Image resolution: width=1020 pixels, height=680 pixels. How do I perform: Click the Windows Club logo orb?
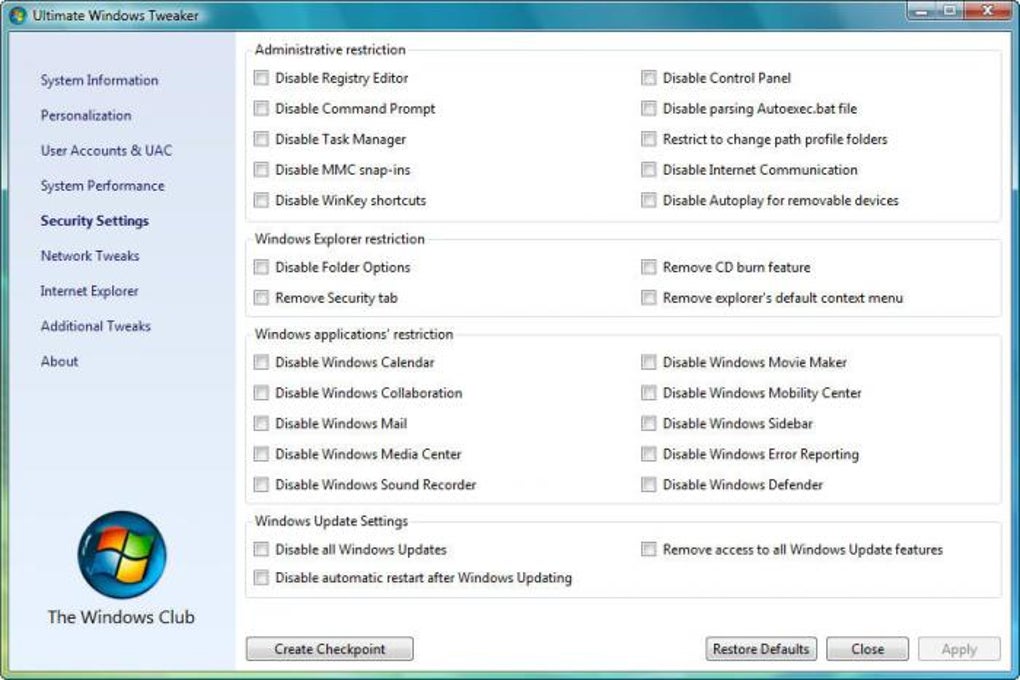(122, 554)
